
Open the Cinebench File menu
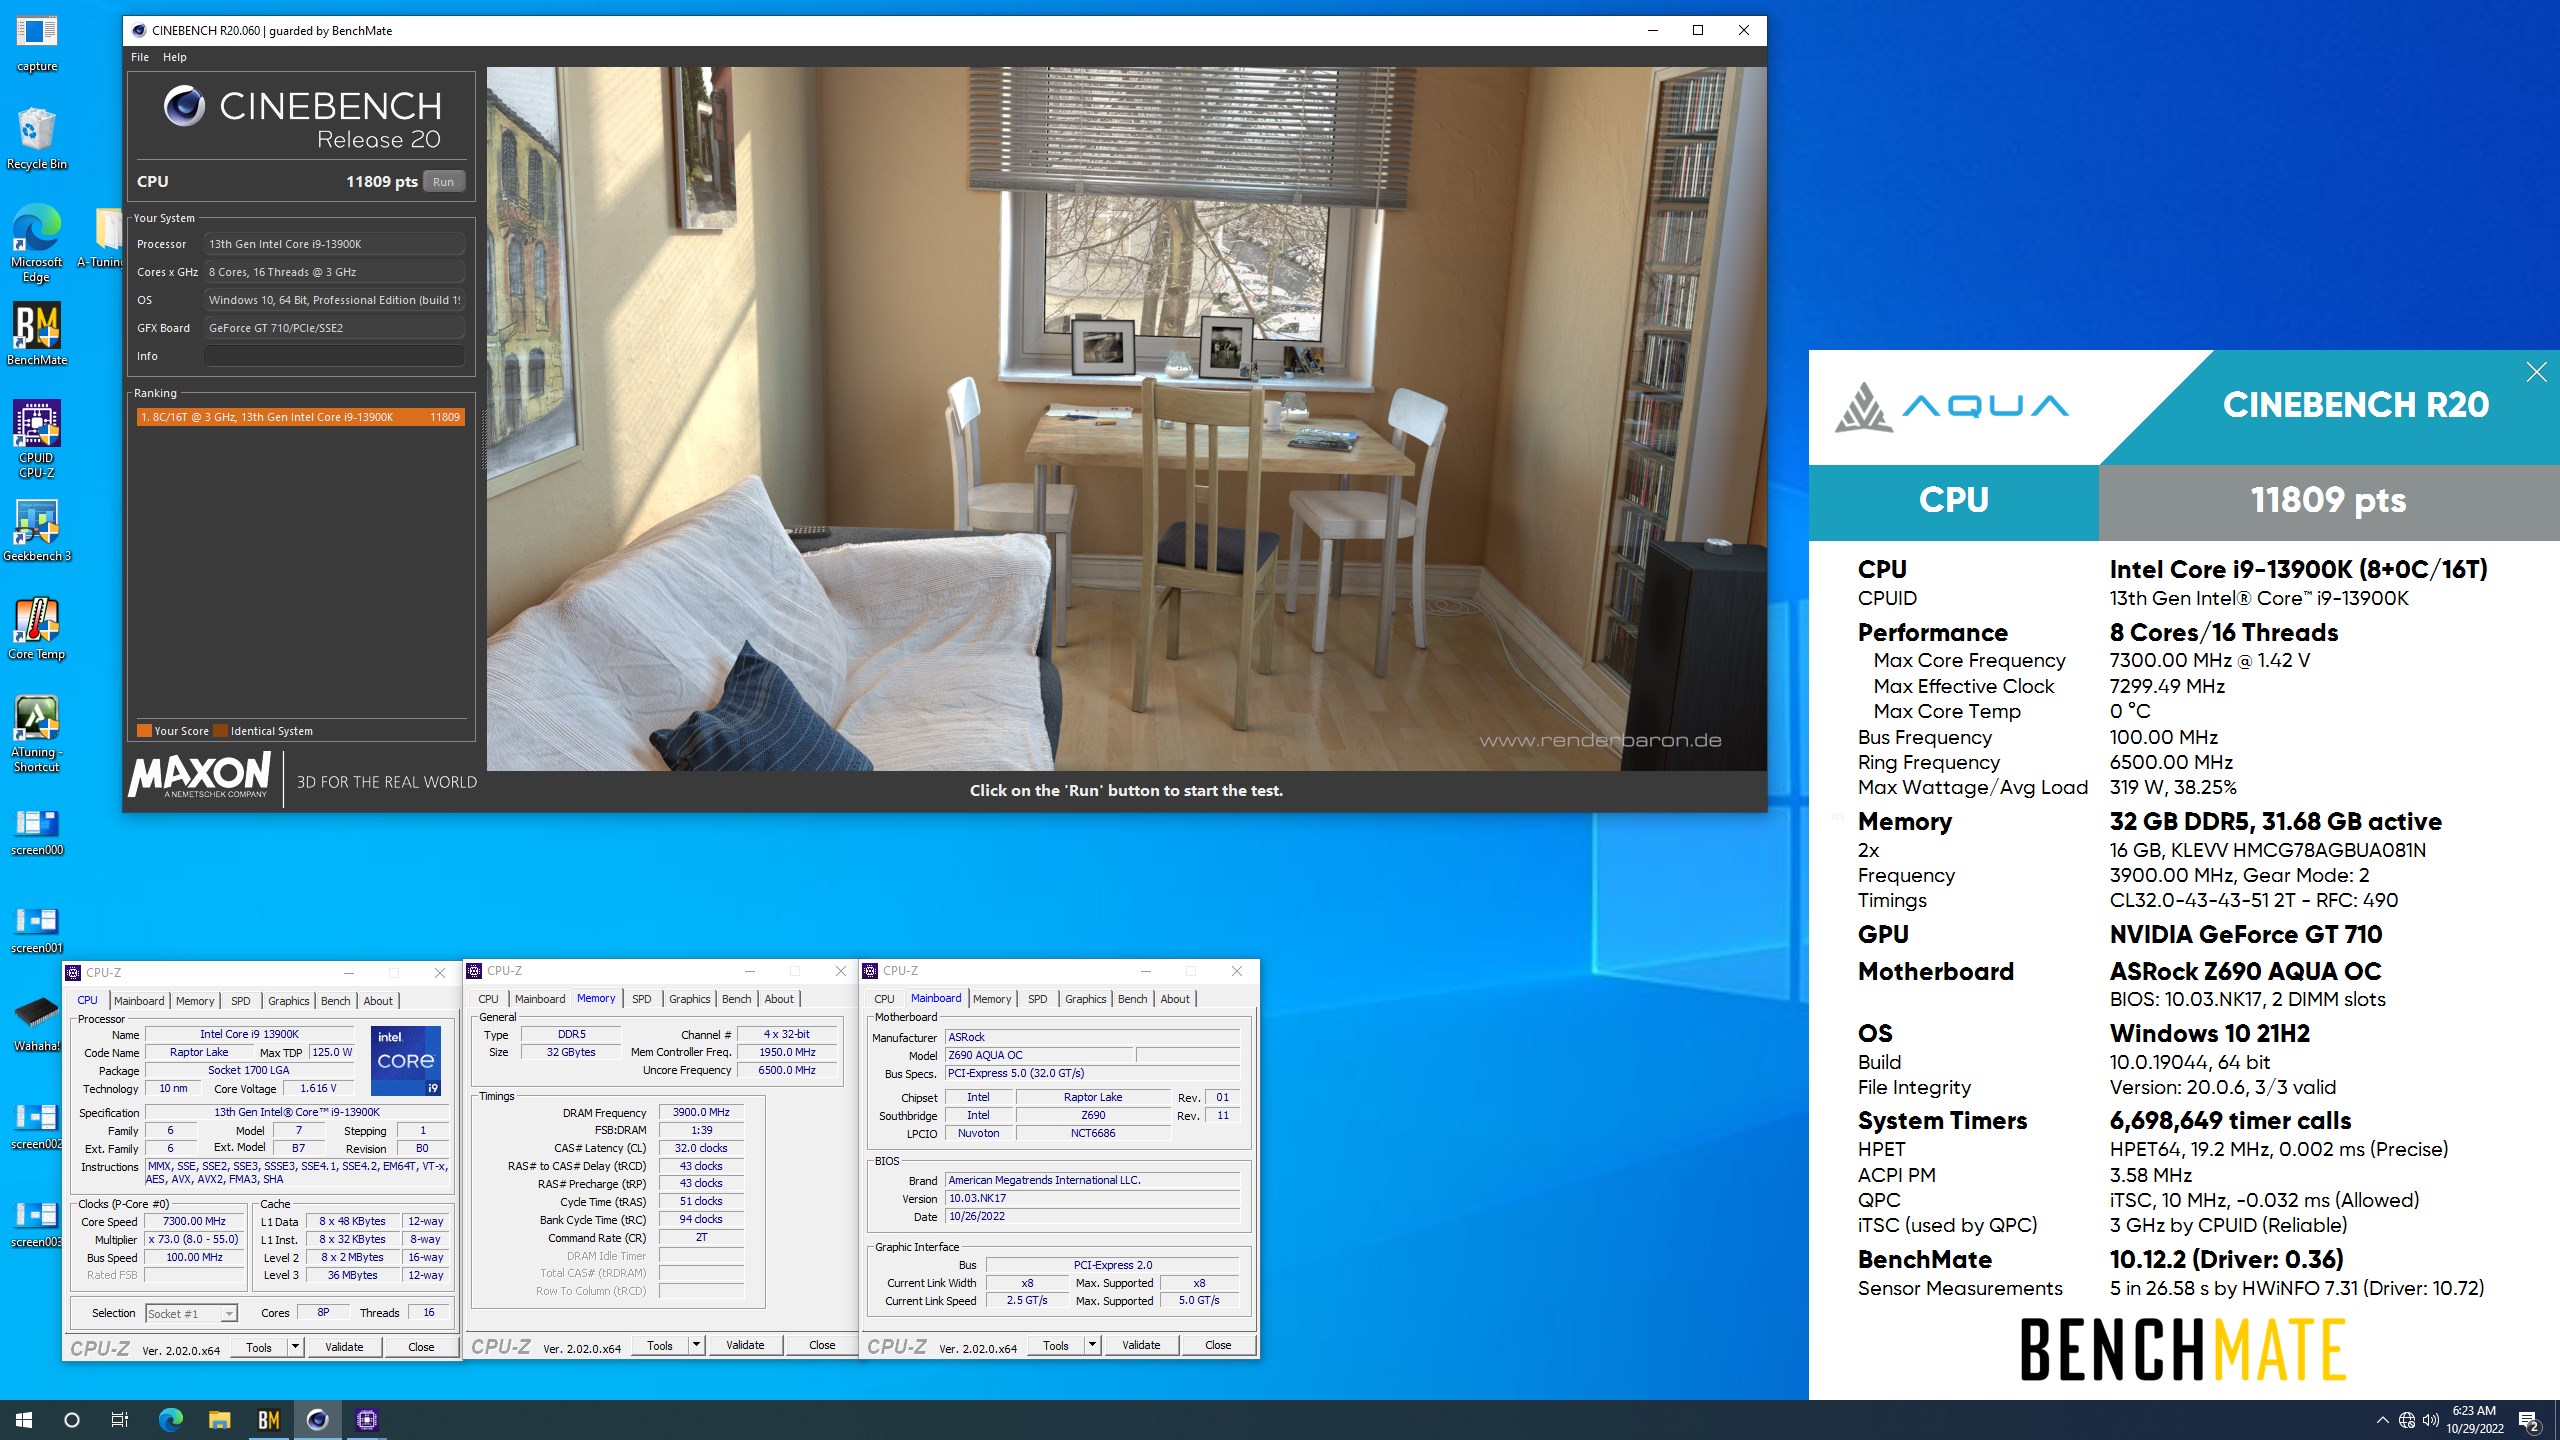tap(140, 57)
